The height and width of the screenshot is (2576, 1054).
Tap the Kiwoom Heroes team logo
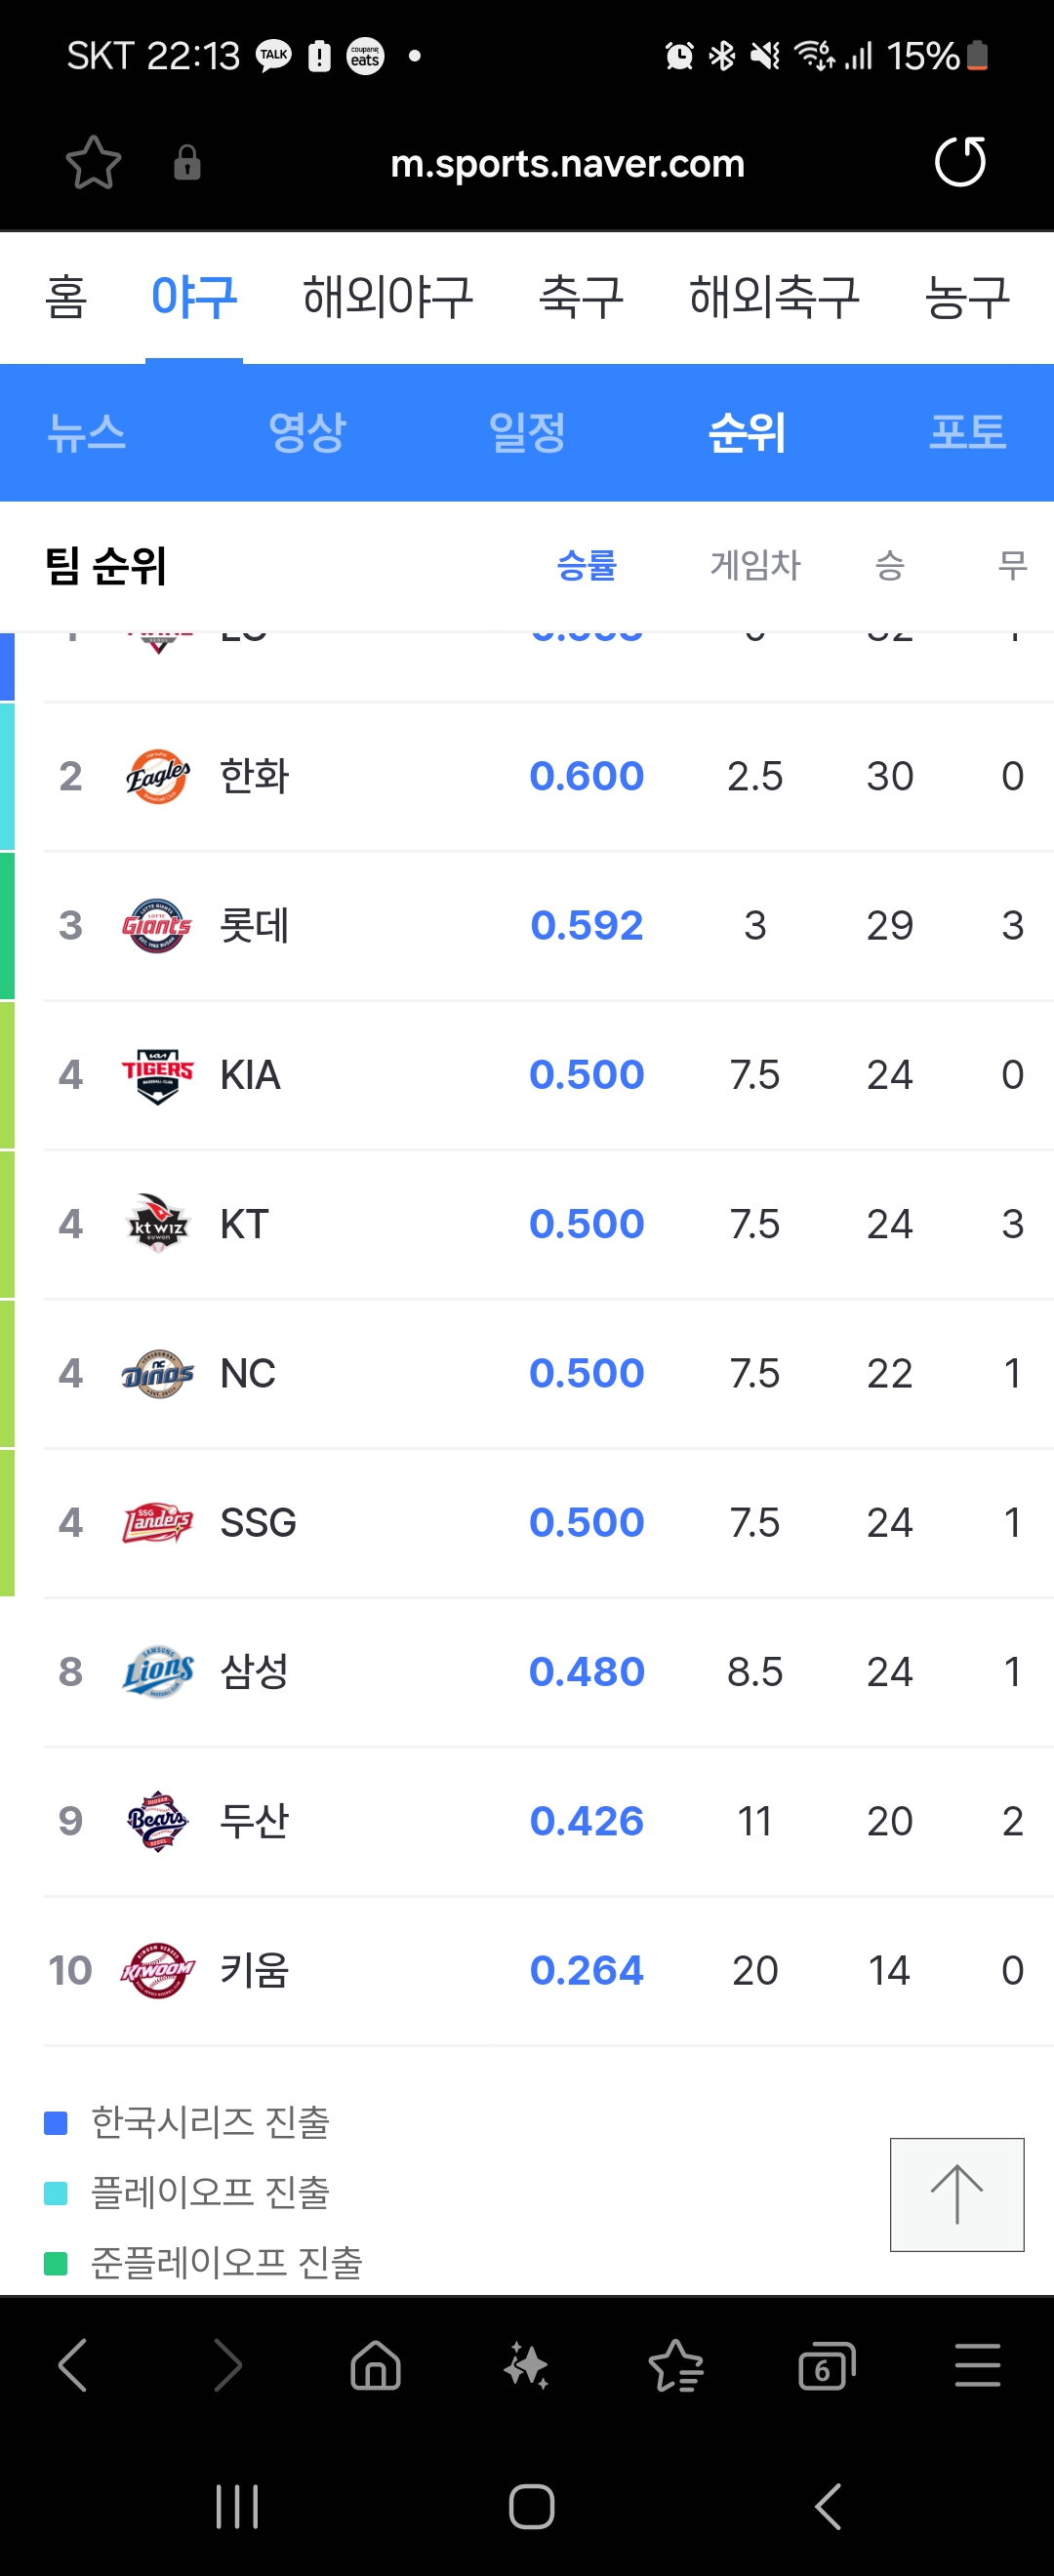click(157, 1970)
